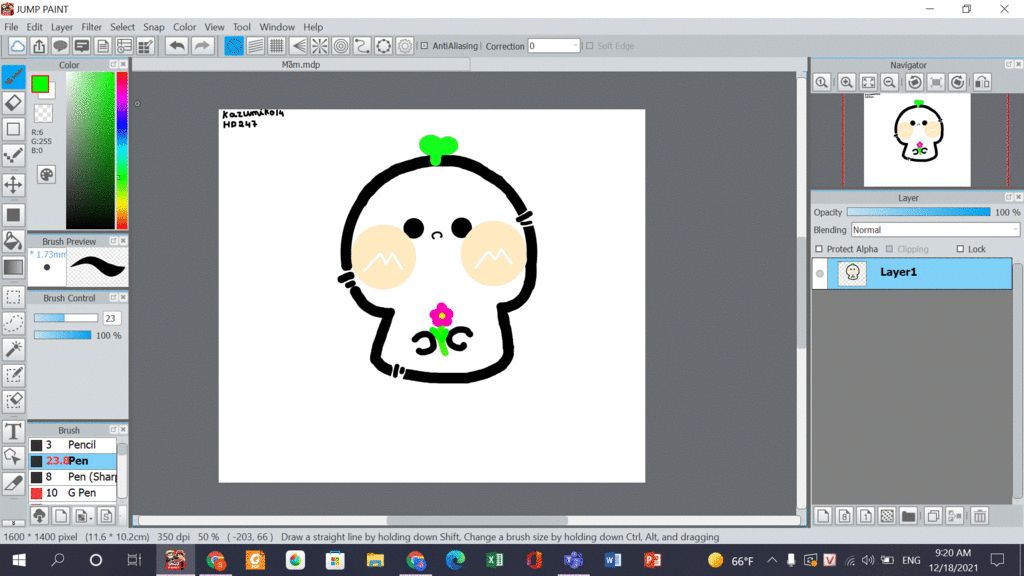1024x576 pixels.
Task: Enable the radial snap
Action: pos(319,46)
